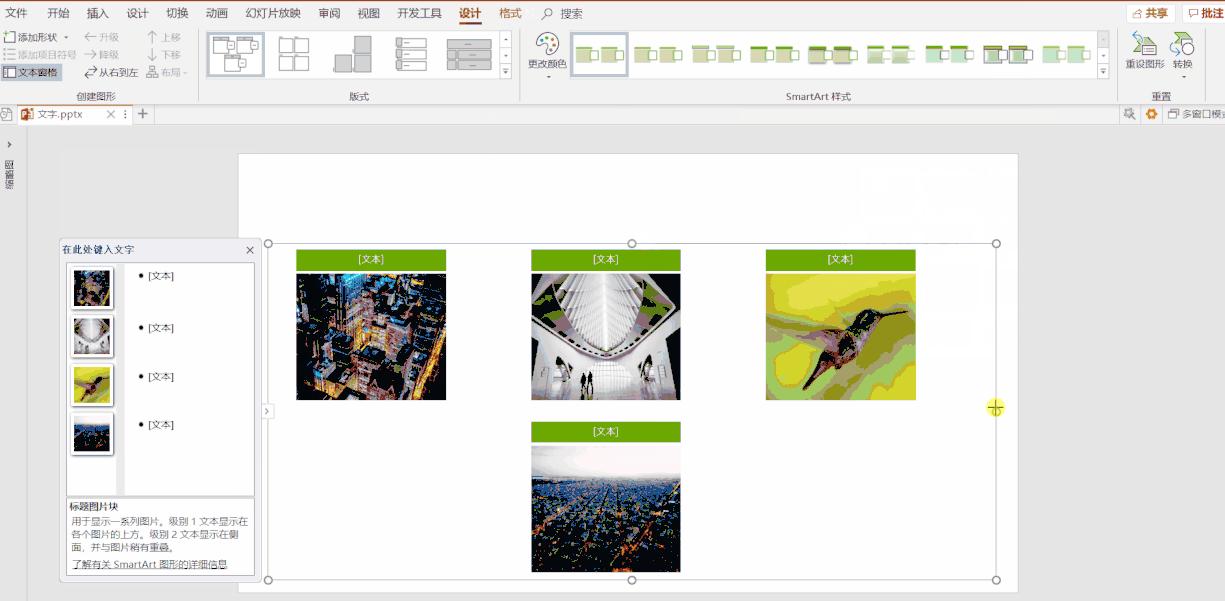1225x601 pixels.
Task: Collapse the text pane via side arrow handle
Action: point(267,411)
